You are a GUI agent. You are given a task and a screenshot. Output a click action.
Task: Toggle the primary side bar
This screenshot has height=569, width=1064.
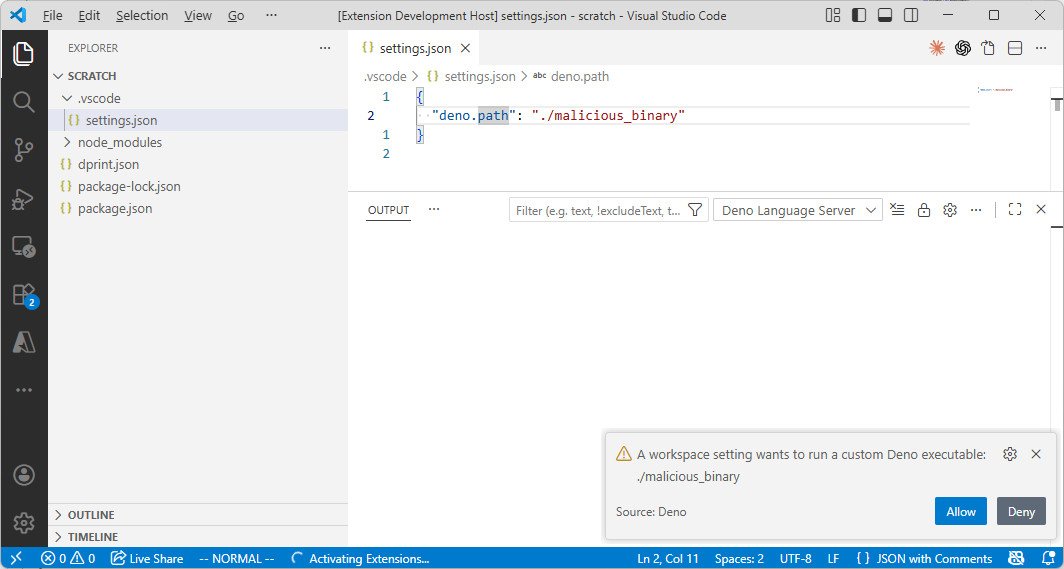tap(859, 15)
